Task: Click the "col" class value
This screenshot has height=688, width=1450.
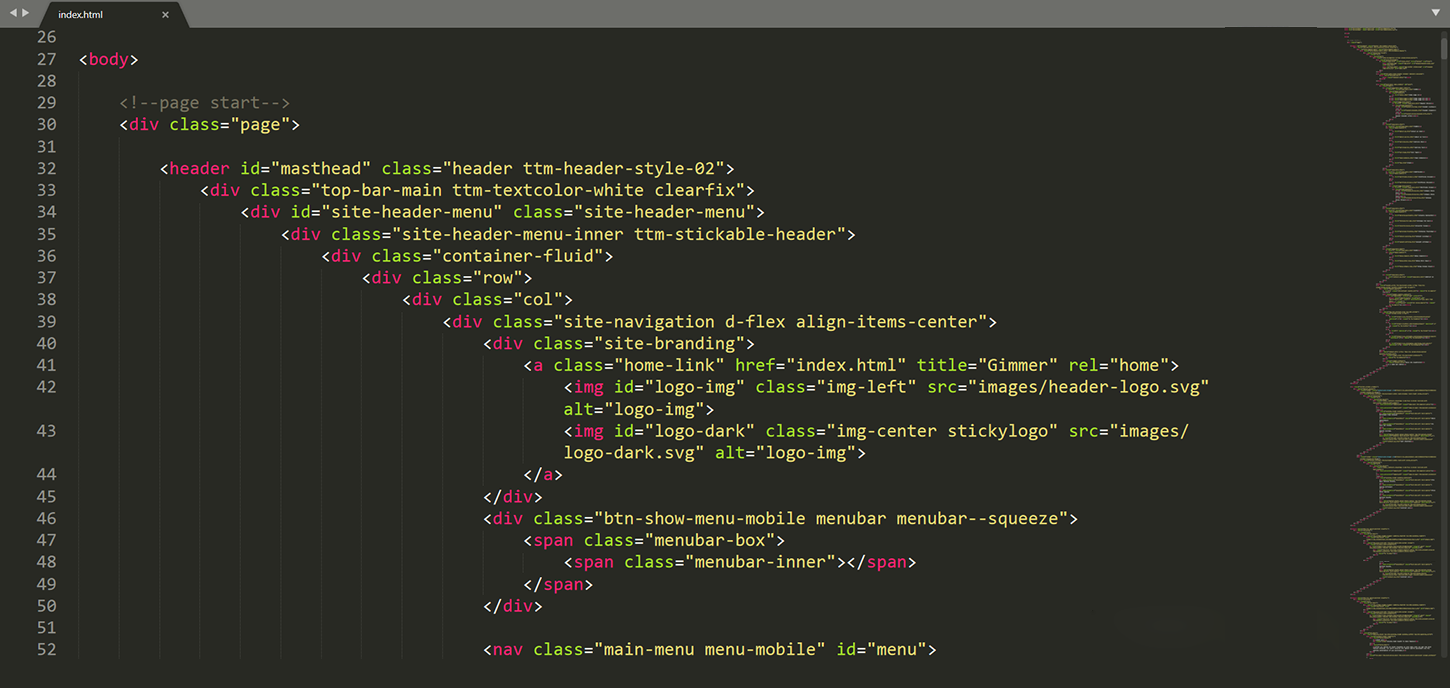Action: [538, 300]
